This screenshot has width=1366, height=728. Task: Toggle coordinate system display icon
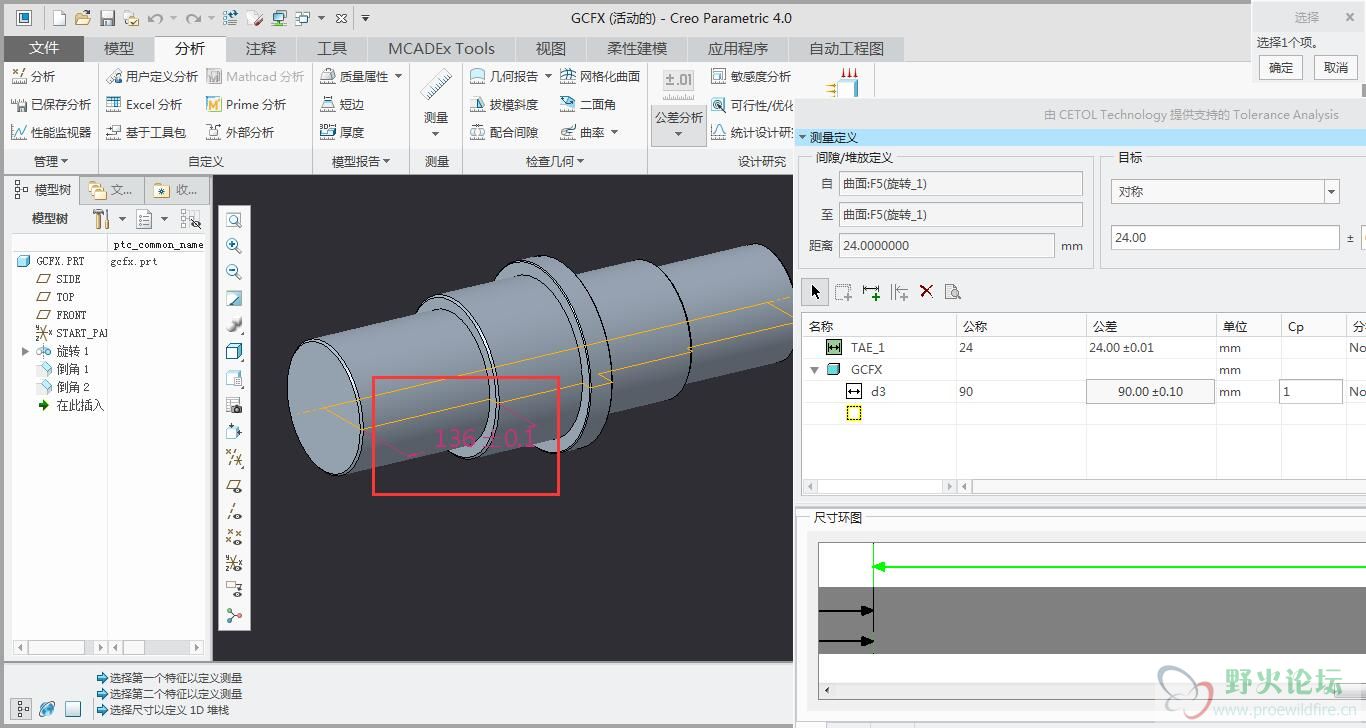coord(234,563)
